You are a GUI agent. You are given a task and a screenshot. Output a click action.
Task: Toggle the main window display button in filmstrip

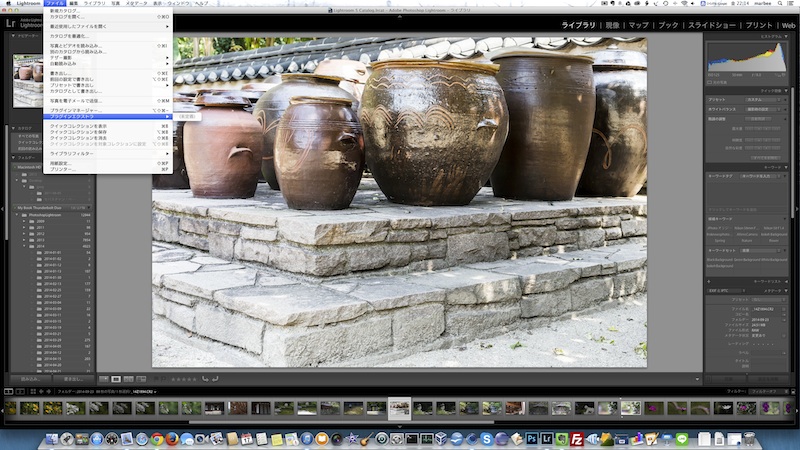coord(9,391)
